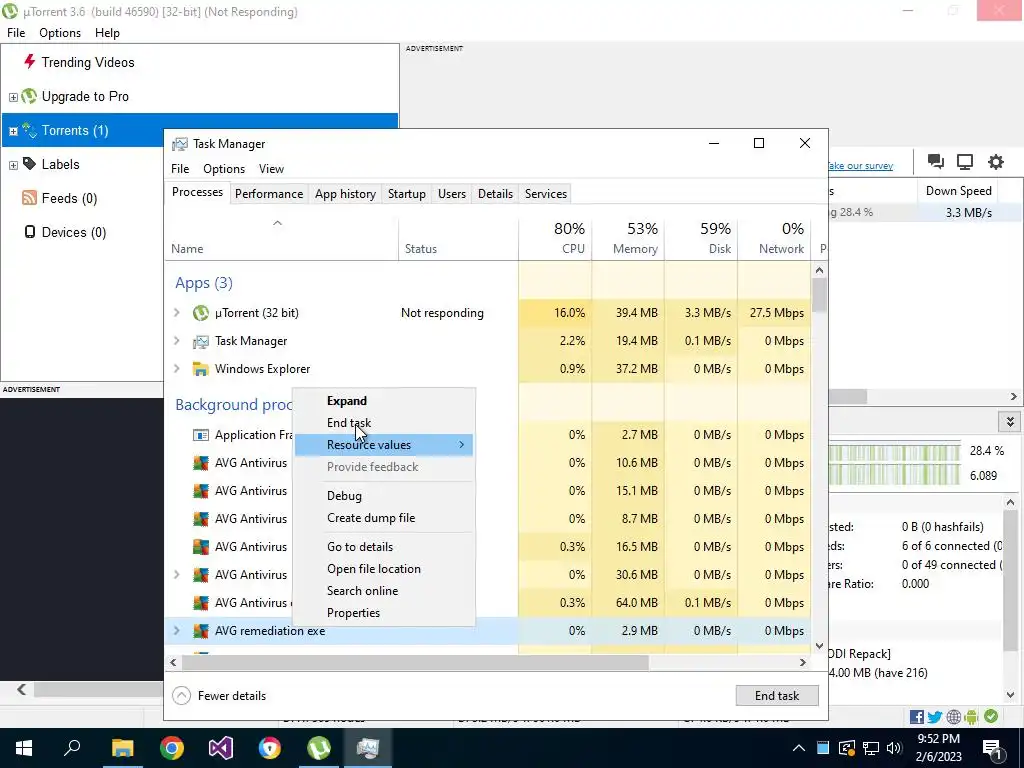Click the volume speaker tray icon
The height and width of the screenshot is (768, 1024).
point(894,748)
